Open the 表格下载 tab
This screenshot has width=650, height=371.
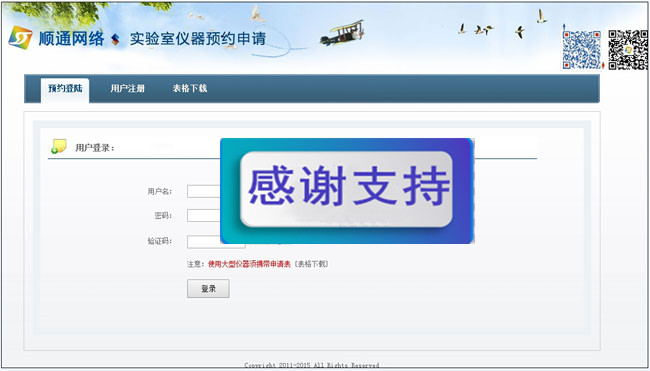190,88
